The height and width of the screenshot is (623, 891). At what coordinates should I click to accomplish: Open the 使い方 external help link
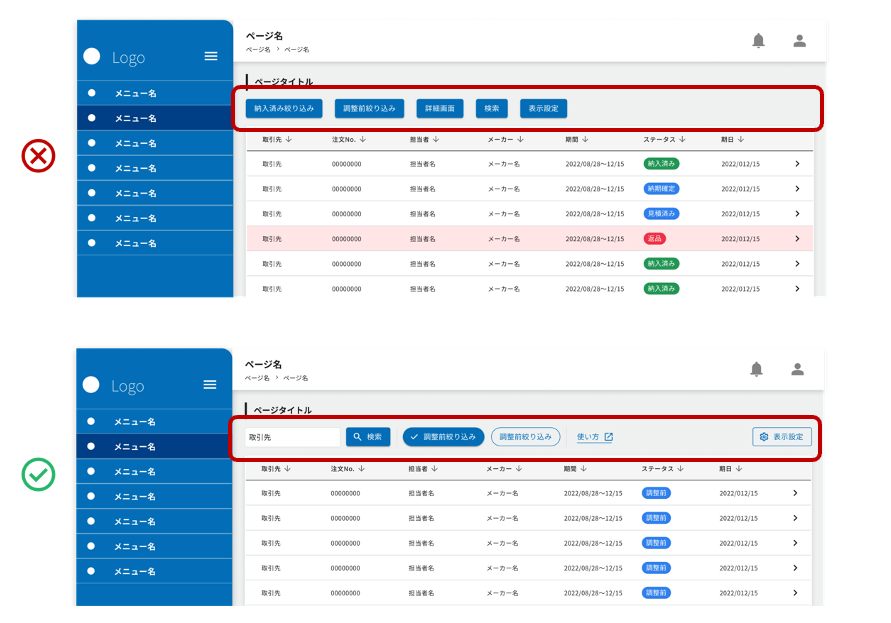(595, 437)
